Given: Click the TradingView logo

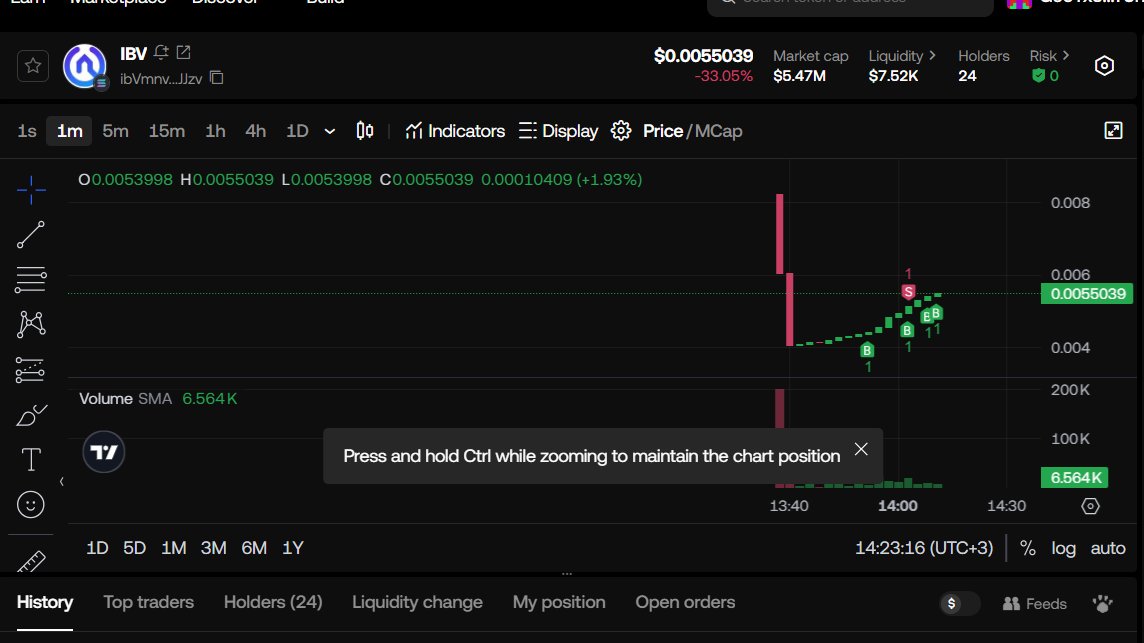Looking at the screenshot, I should [x=104, y=453].
